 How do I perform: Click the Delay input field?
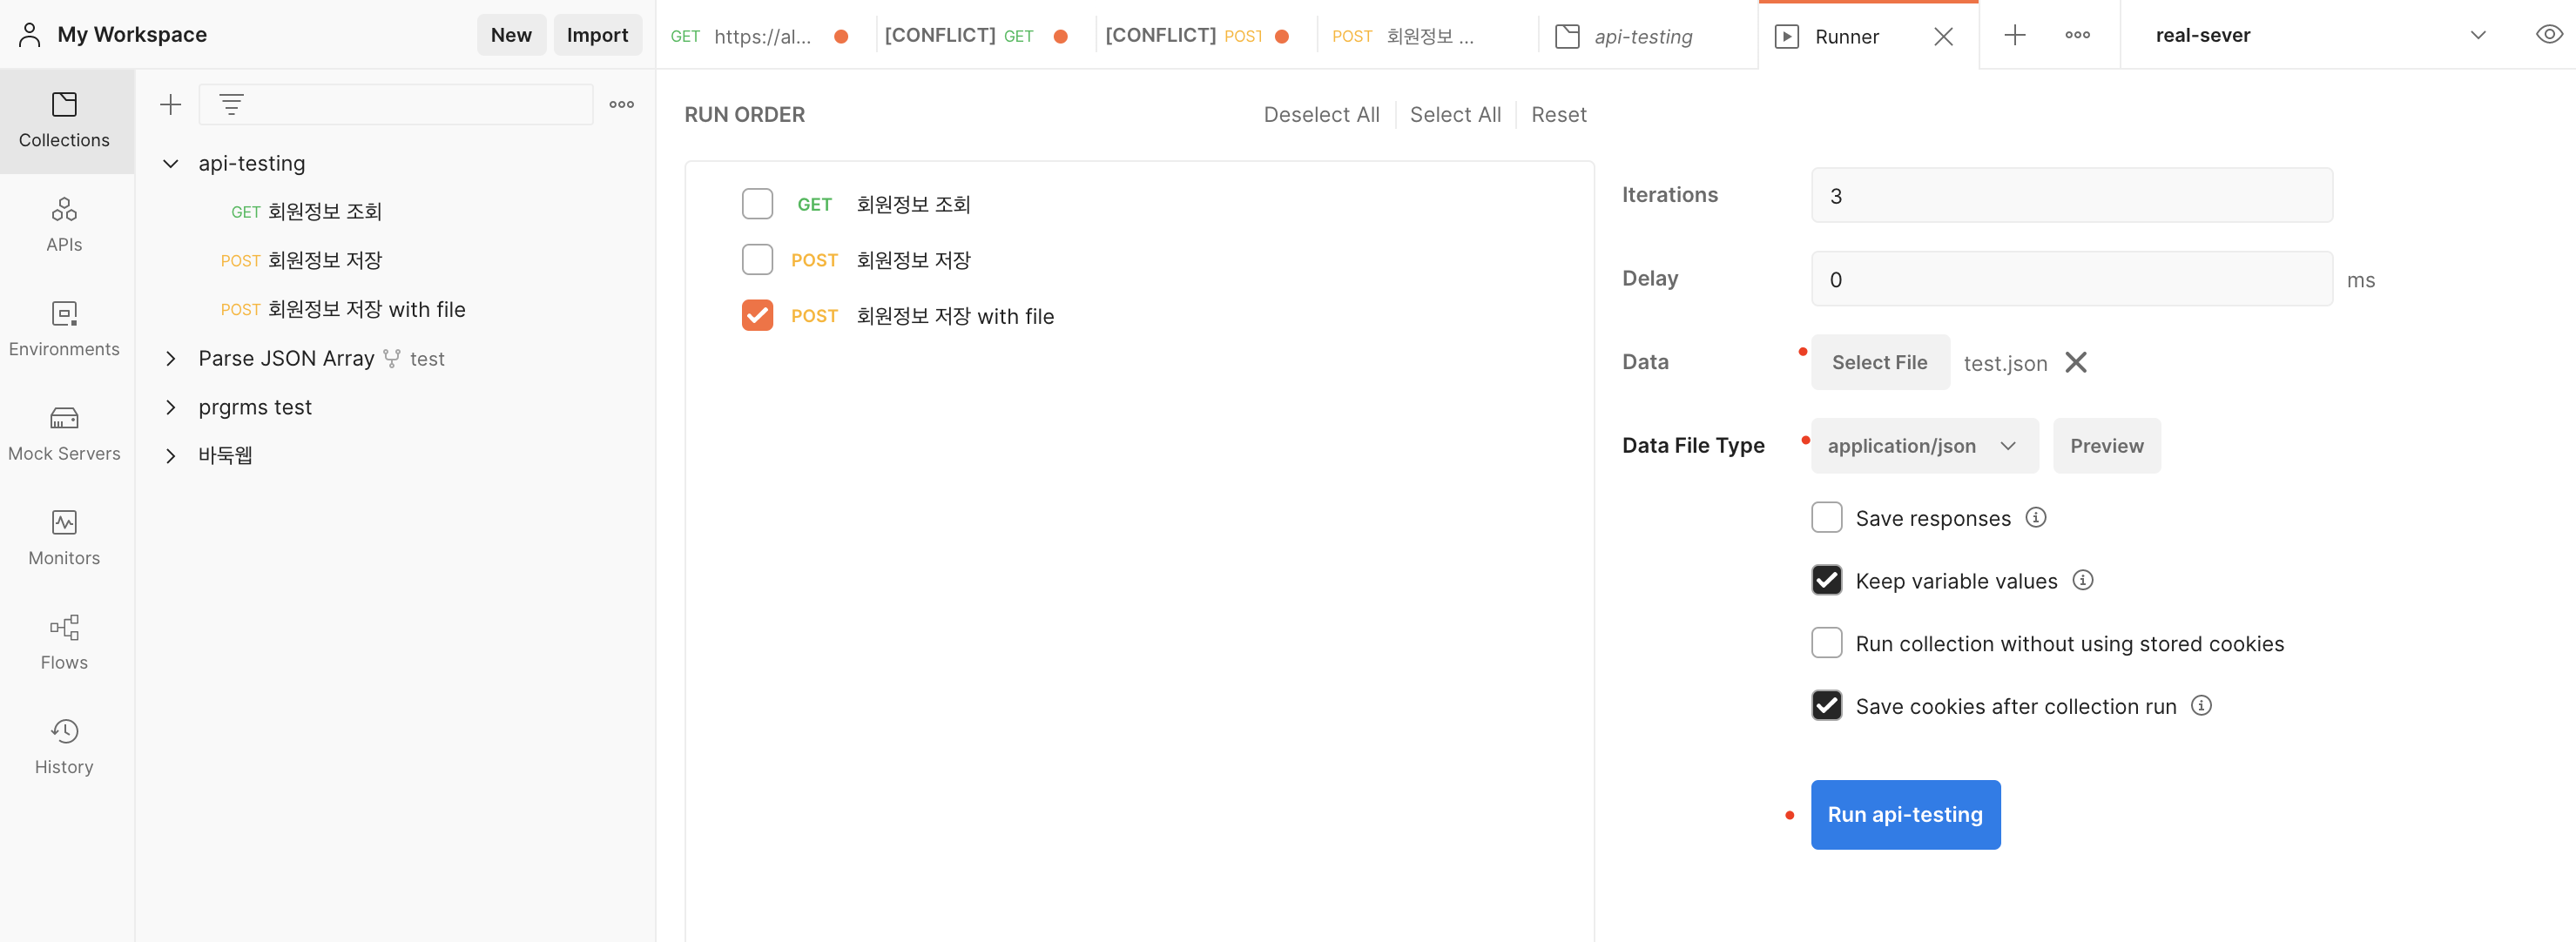click(2071, 279)
